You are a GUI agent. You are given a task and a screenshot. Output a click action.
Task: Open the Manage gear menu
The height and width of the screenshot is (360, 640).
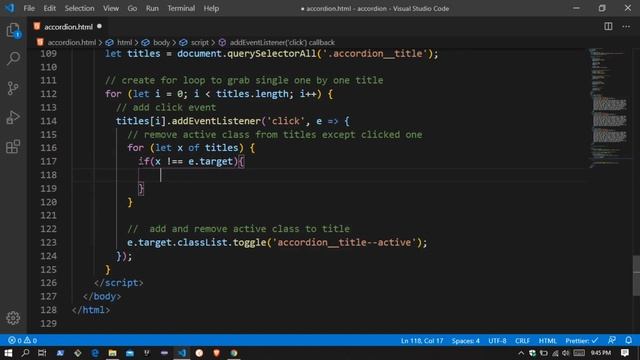pyautogui.click(x=13, y=318)
